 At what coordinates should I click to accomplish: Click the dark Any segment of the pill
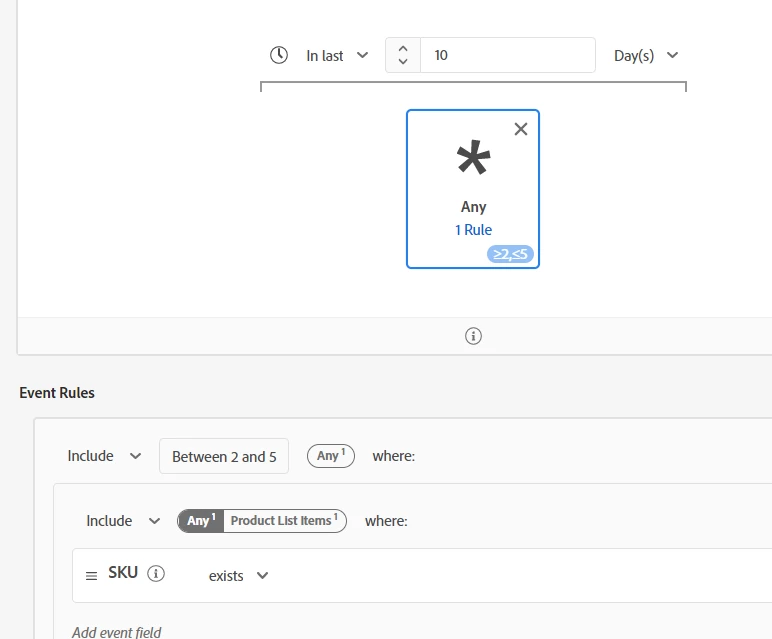coord(201,521)
